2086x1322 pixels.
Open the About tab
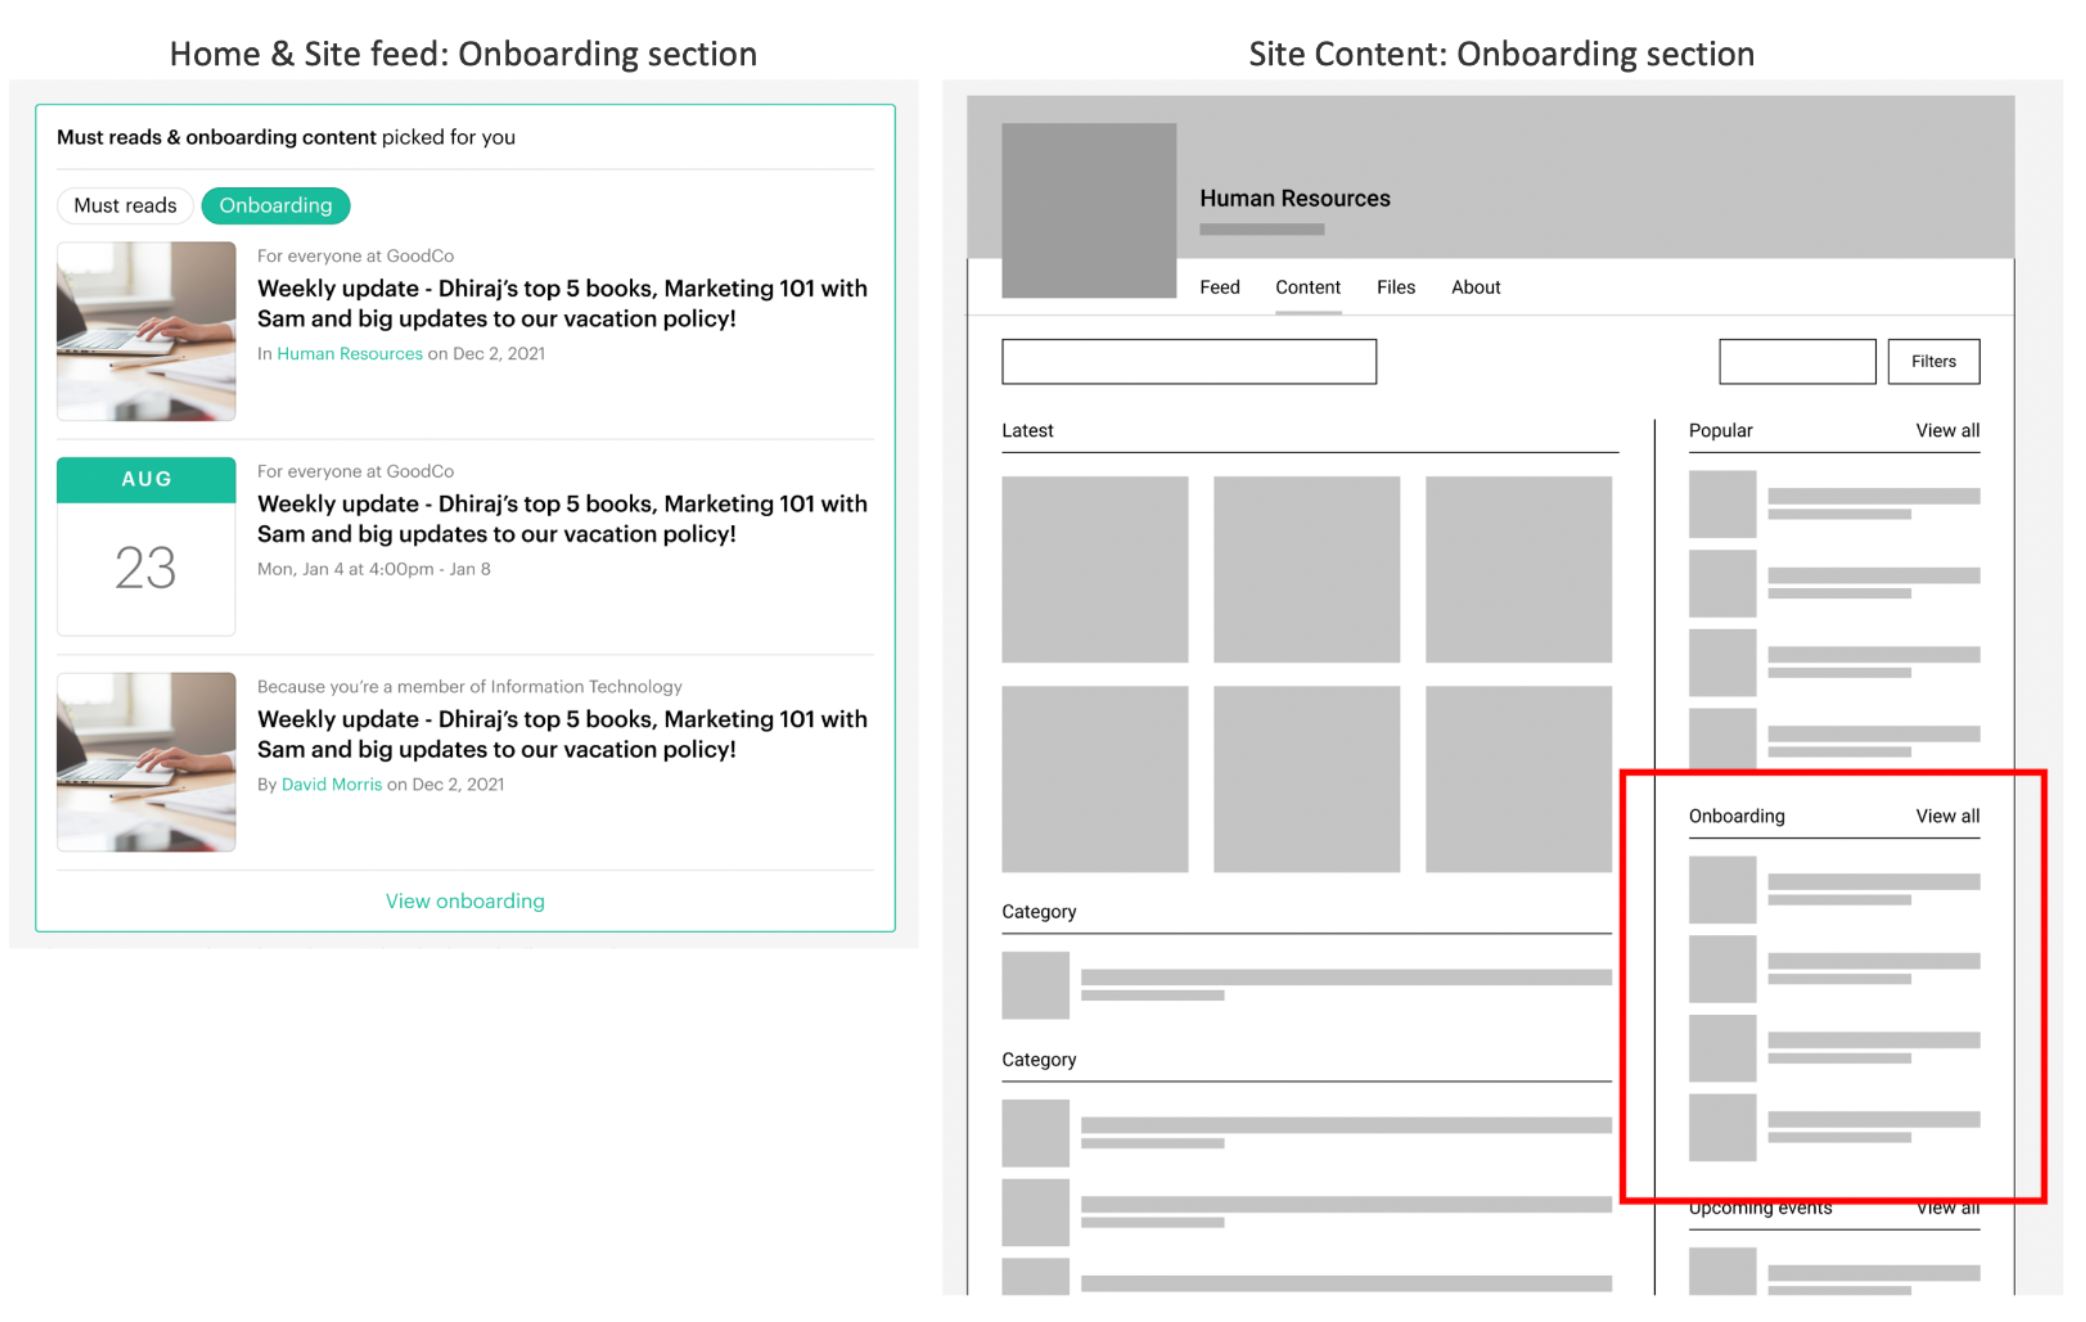point(1475,287)
